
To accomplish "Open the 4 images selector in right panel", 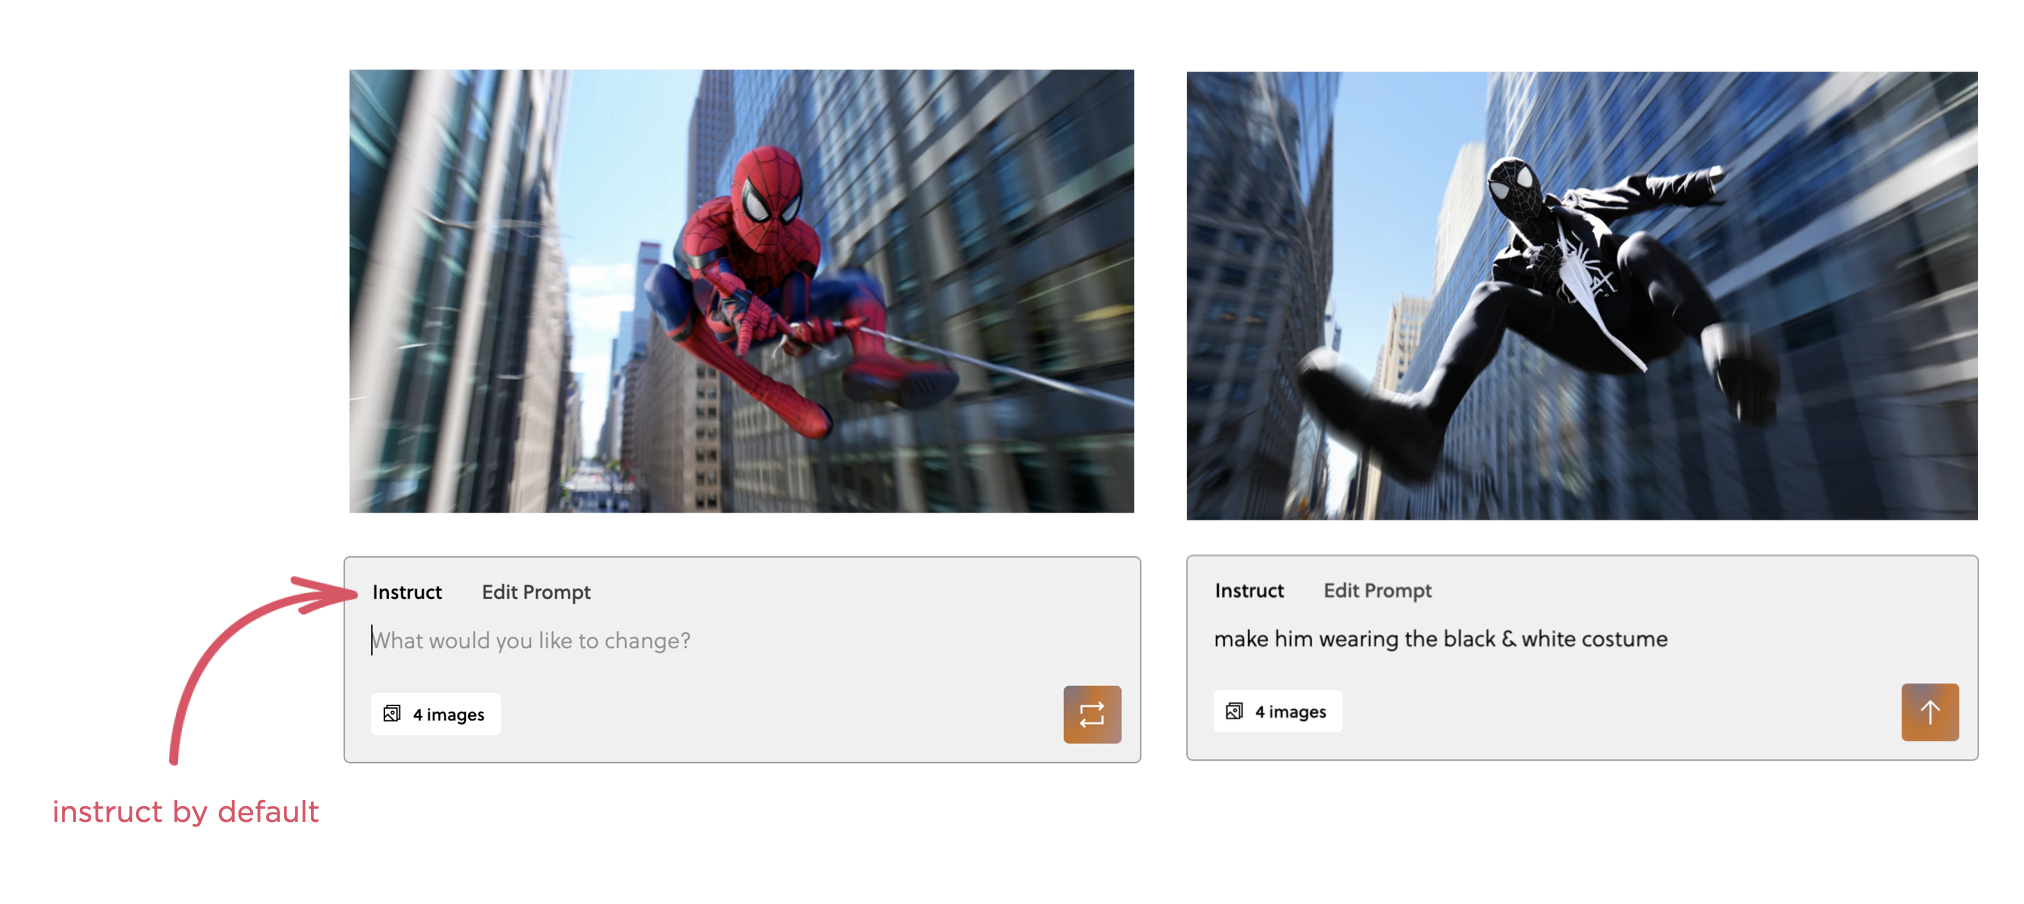I will pyautogui.click(x=1278, y=711).
